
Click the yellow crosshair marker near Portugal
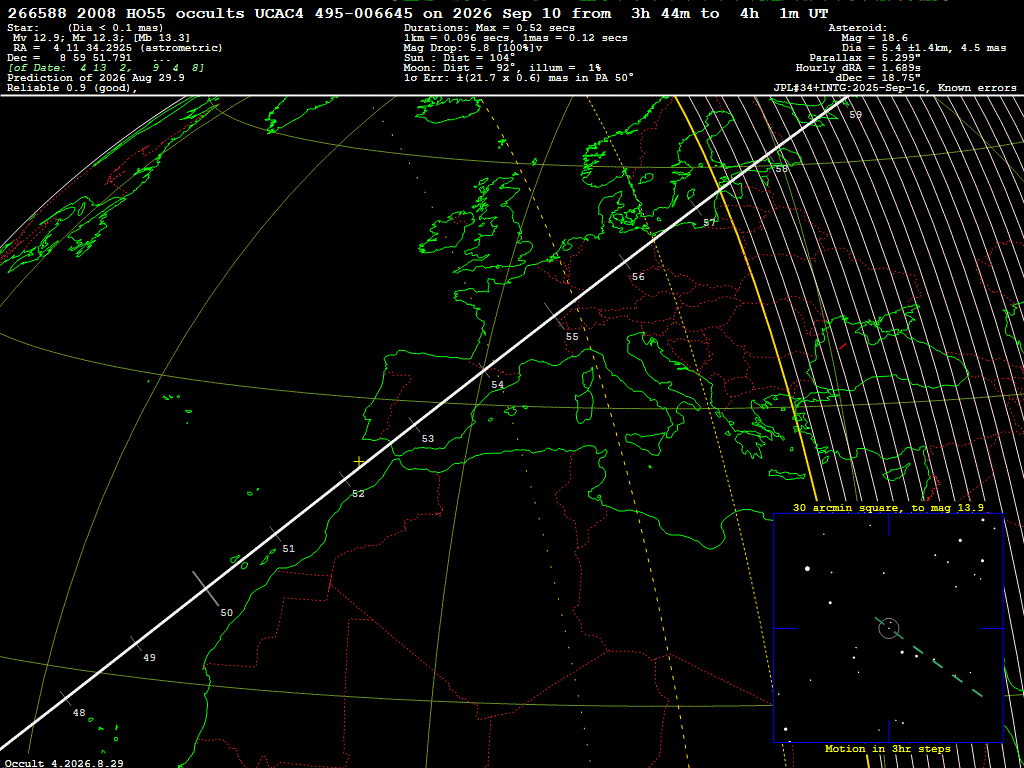(x=359, y=462)
